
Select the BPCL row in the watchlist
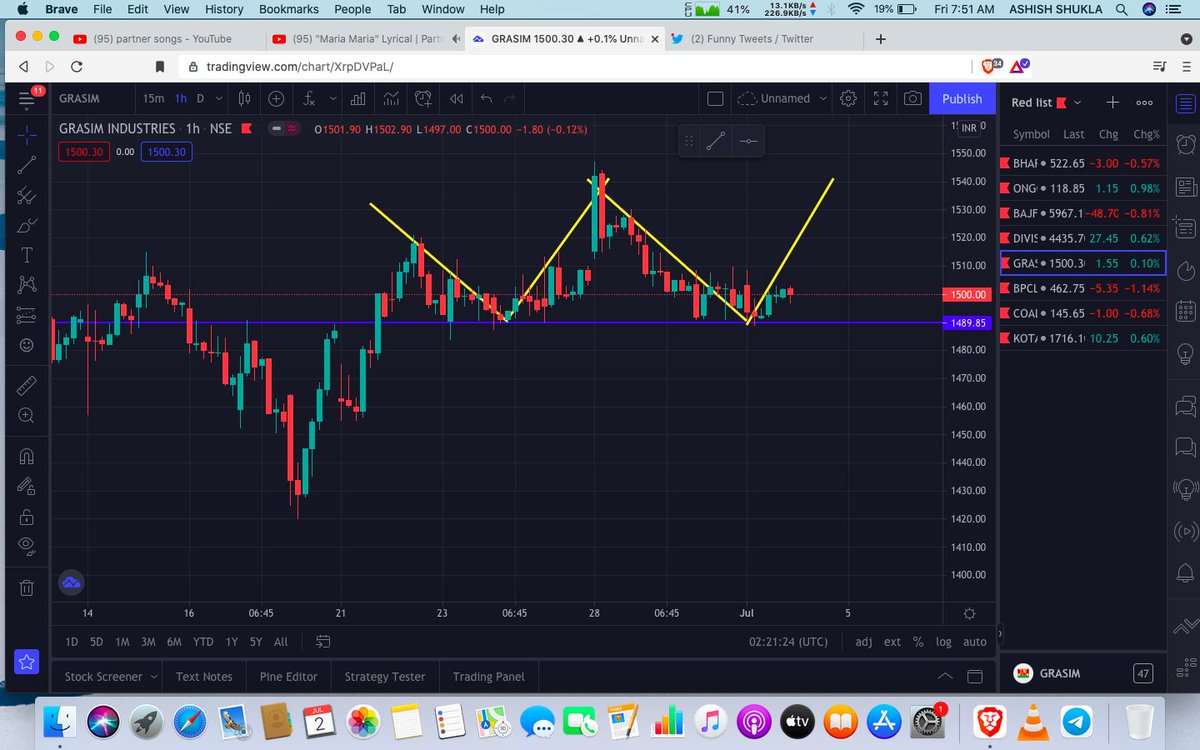click(1083, 288)
